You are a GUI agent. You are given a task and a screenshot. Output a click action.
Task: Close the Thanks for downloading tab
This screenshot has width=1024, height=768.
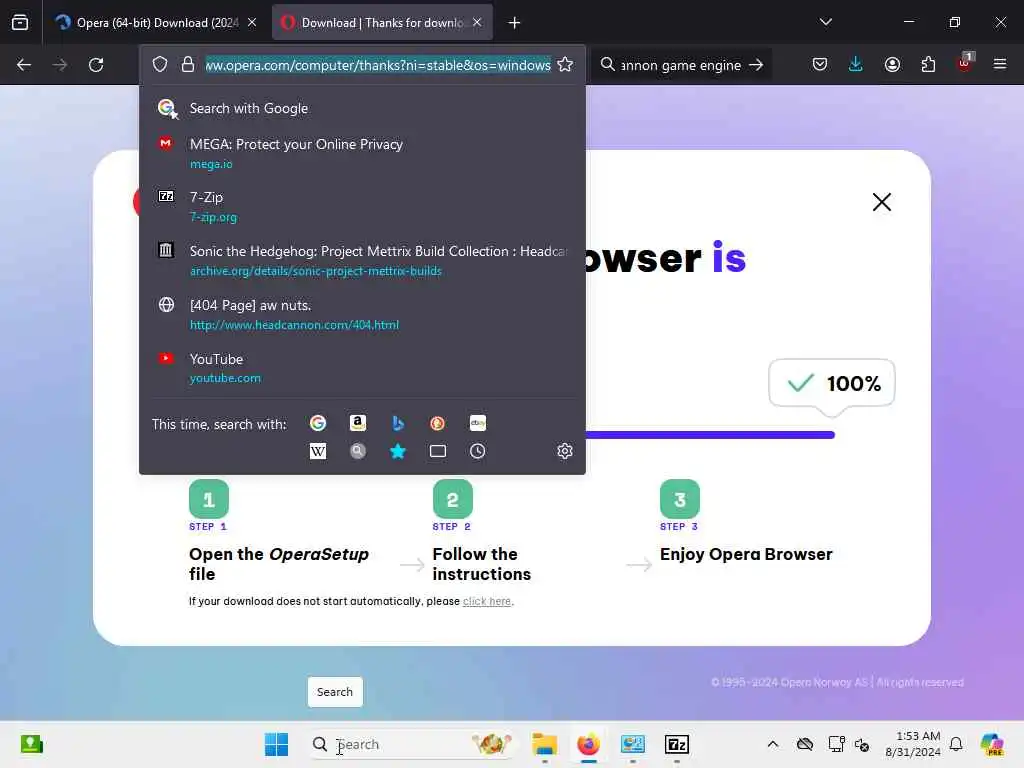click(477, 23)
